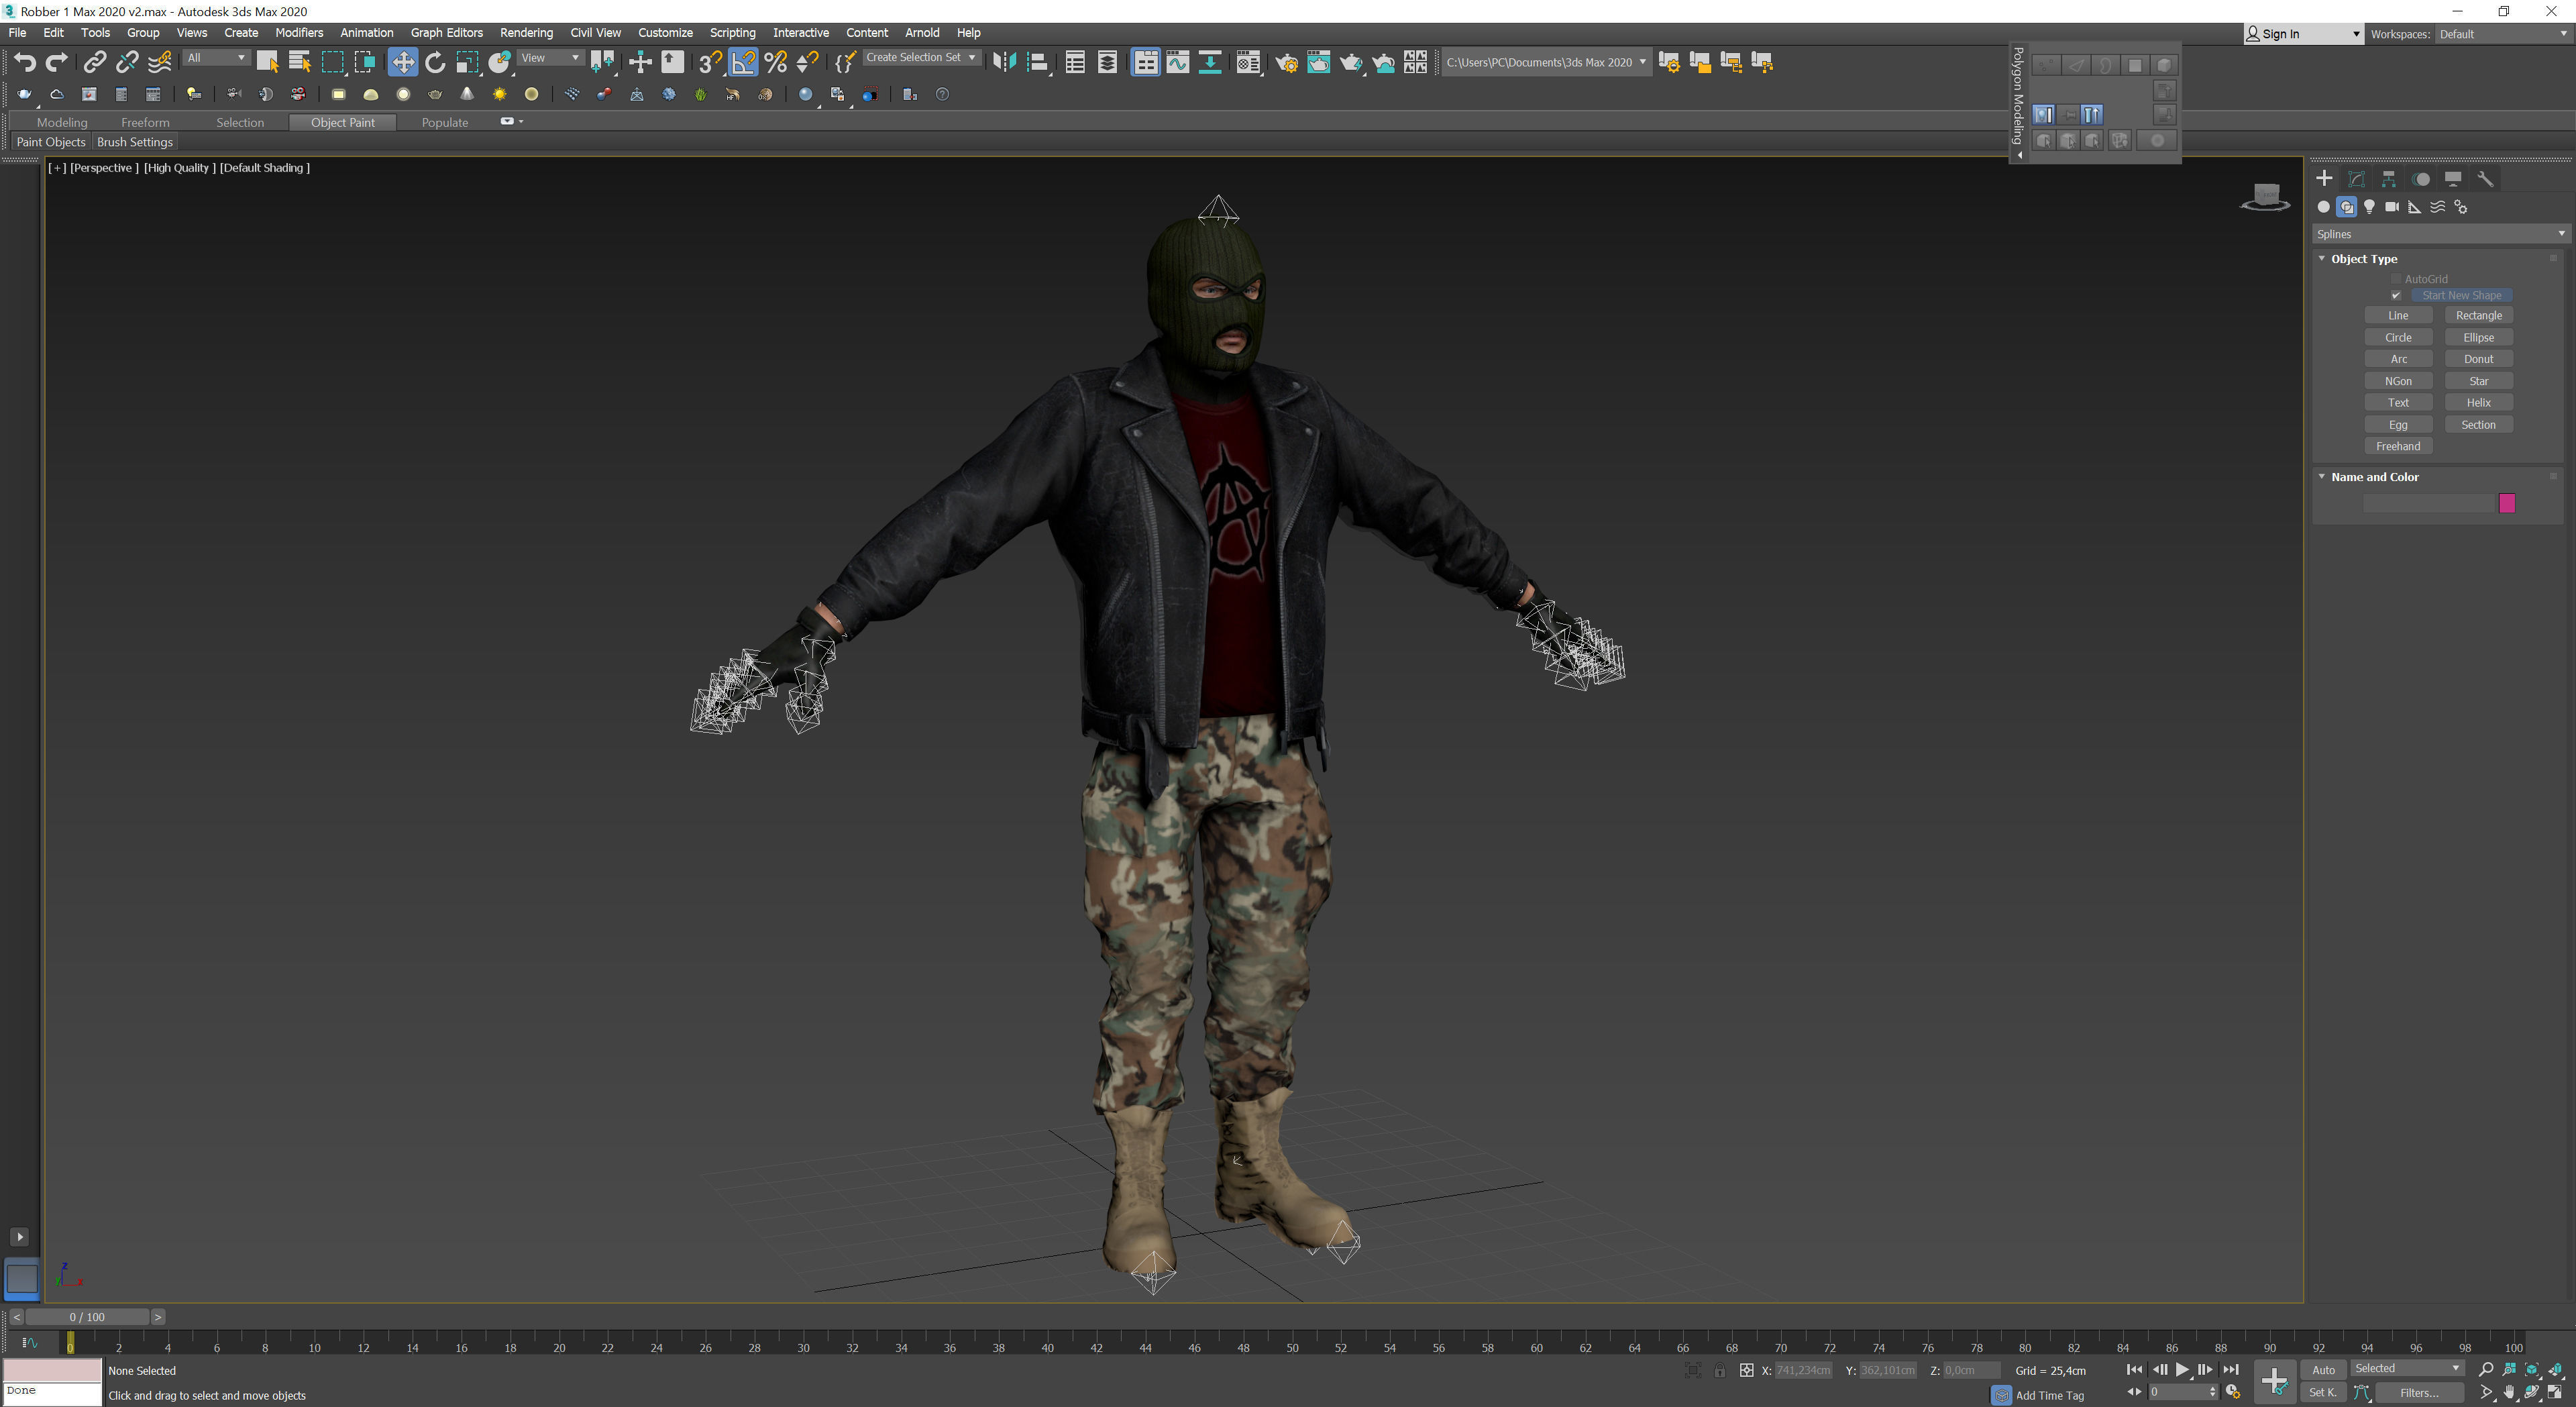Screen dimensions: 2576x1407
Task: Toggle the Ribbon display button
Action: pos(1146,62)
